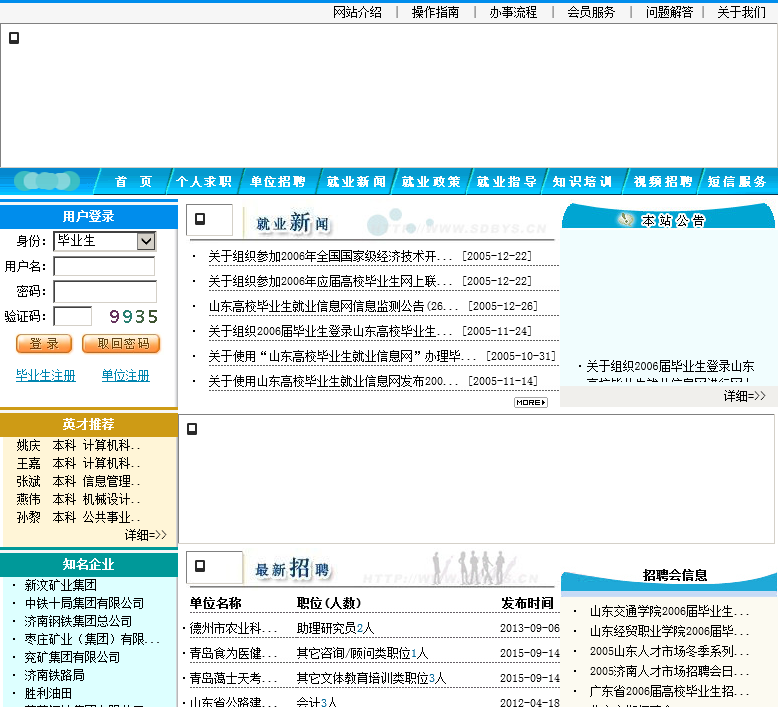Click the broken image icon in top banner

point(14,38)
